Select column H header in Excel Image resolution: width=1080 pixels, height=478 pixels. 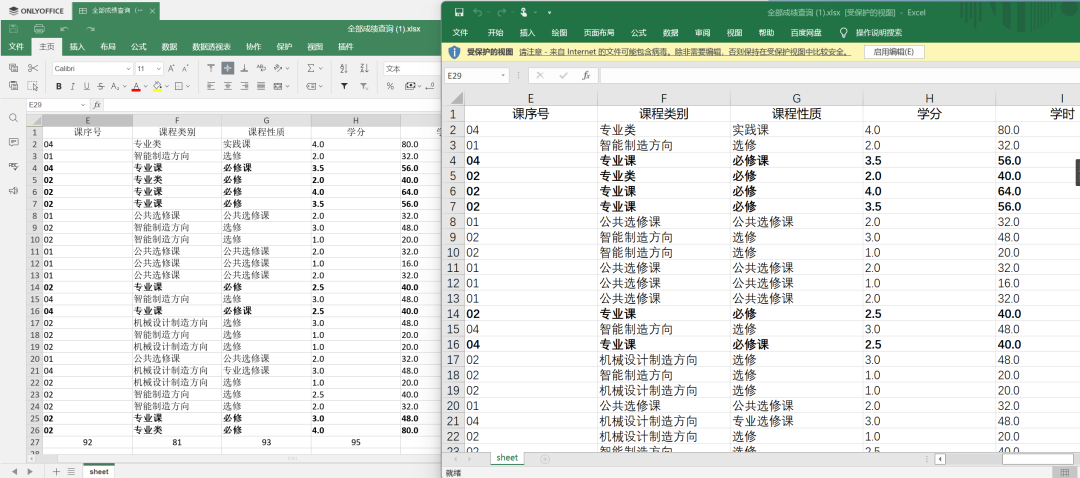929,98
